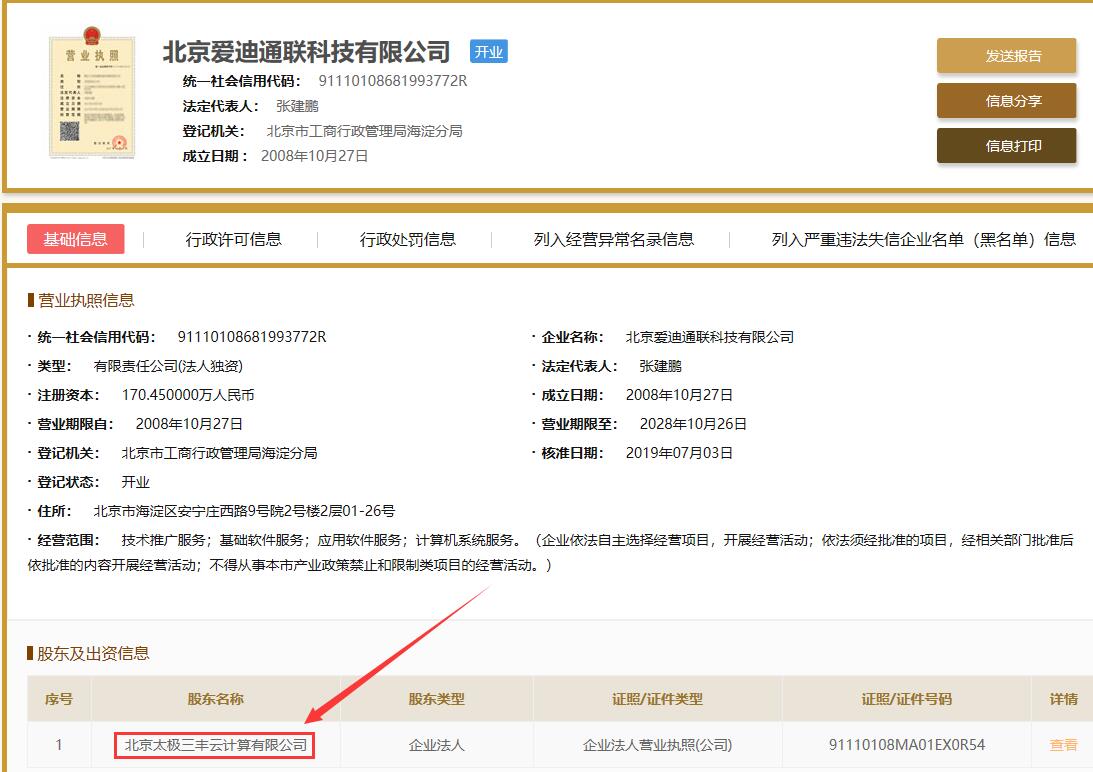
Task: Click the 股东及出资信息 section heading
Action: 93,653
